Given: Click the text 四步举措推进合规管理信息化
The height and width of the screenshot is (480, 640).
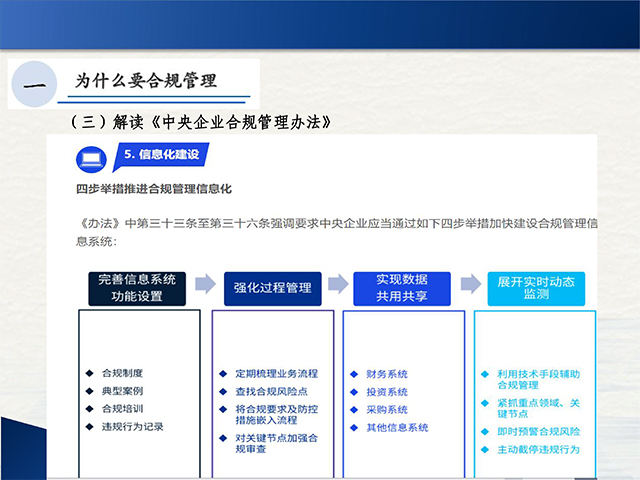Looking at the screenshot, I should 154,189.
